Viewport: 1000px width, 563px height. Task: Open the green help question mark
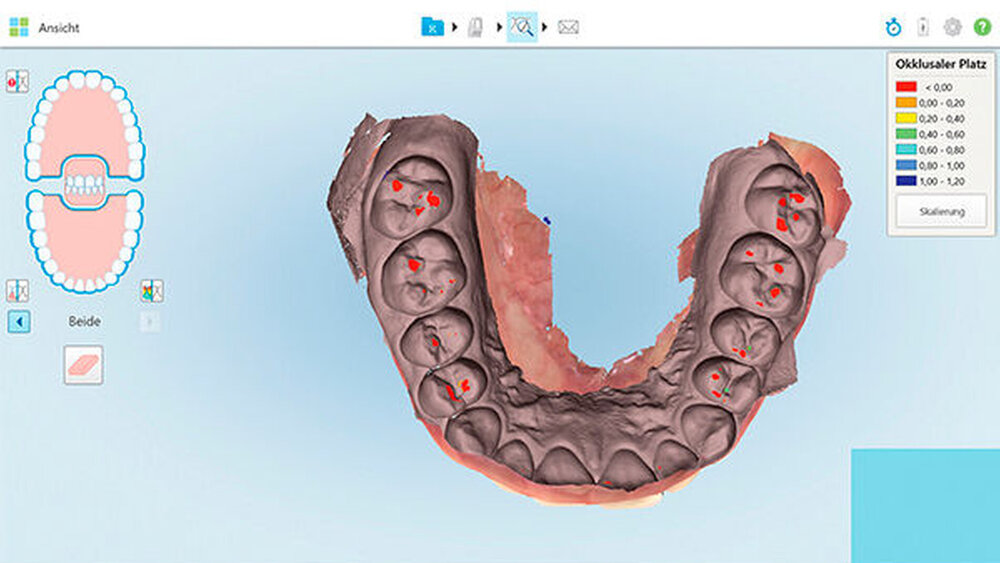(981, 28)
